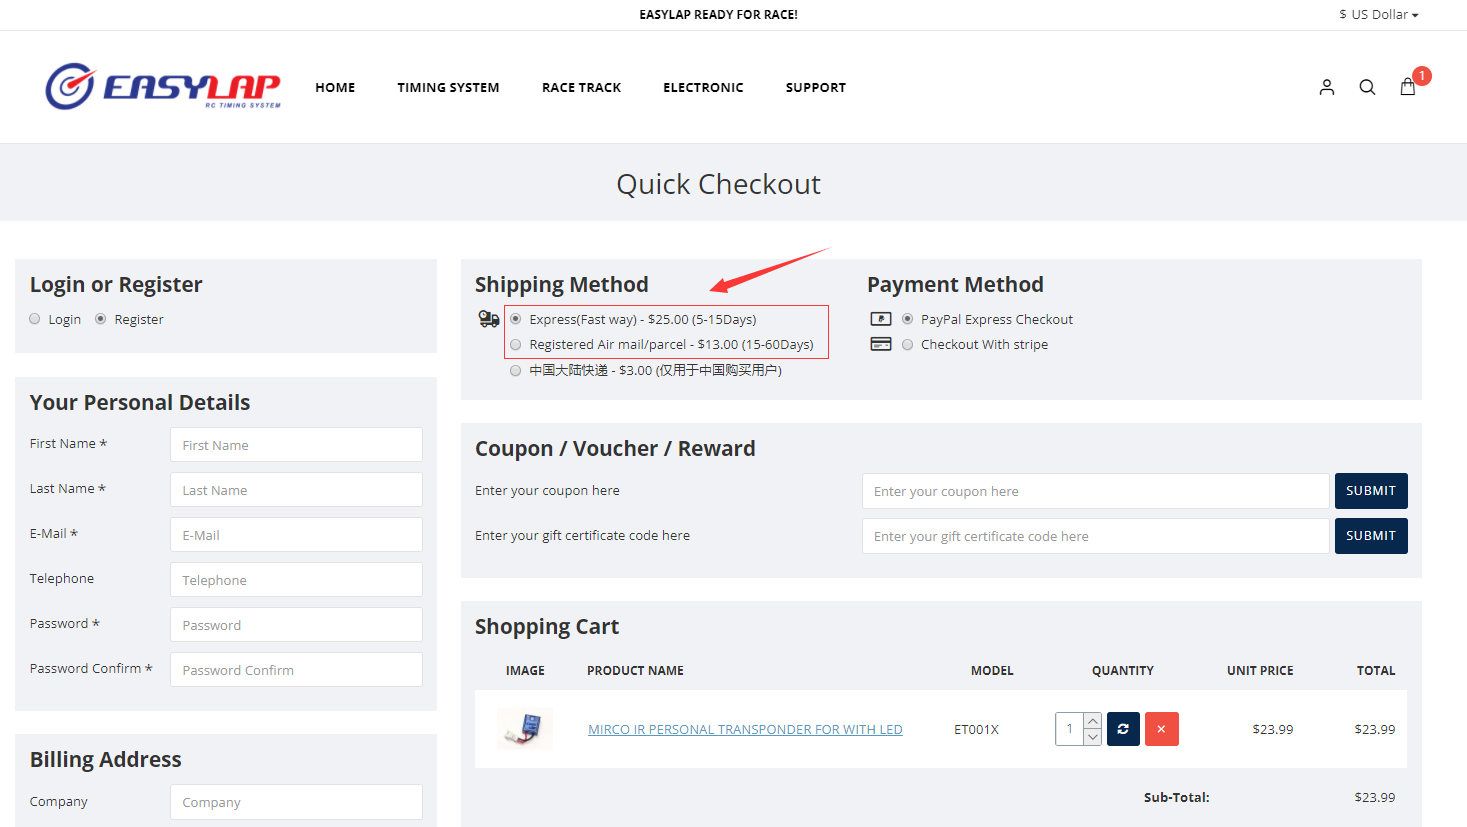Screen dimensions: 1467x827
Task: Focus the gift certificate code input
Action: click(x=1096, y=536)
